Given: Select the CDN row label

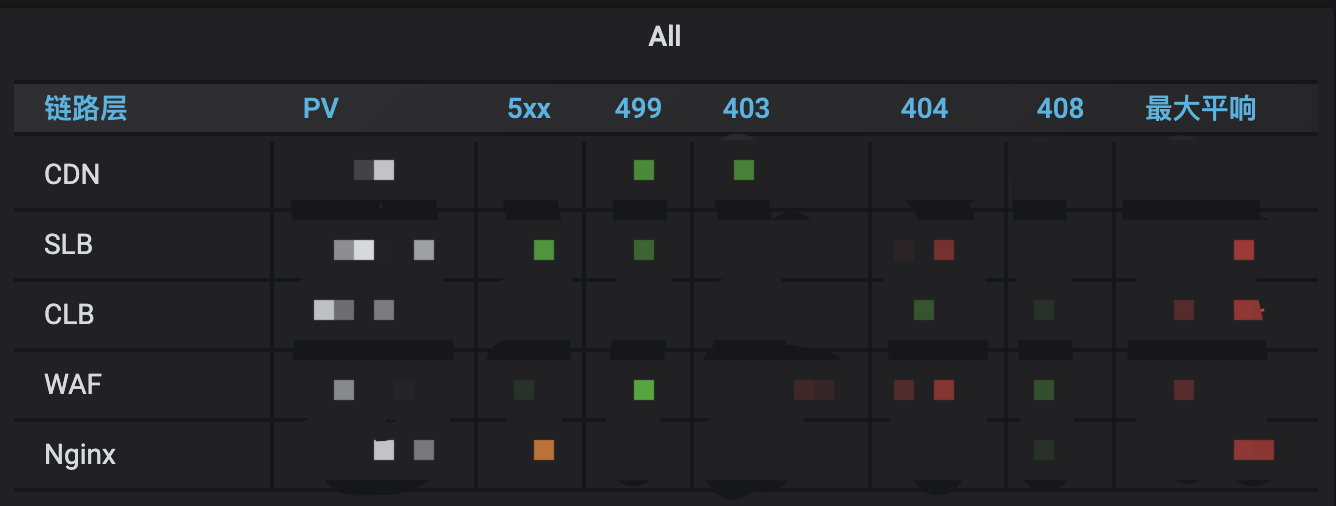Looking at the screenshot, I should 72,175.
